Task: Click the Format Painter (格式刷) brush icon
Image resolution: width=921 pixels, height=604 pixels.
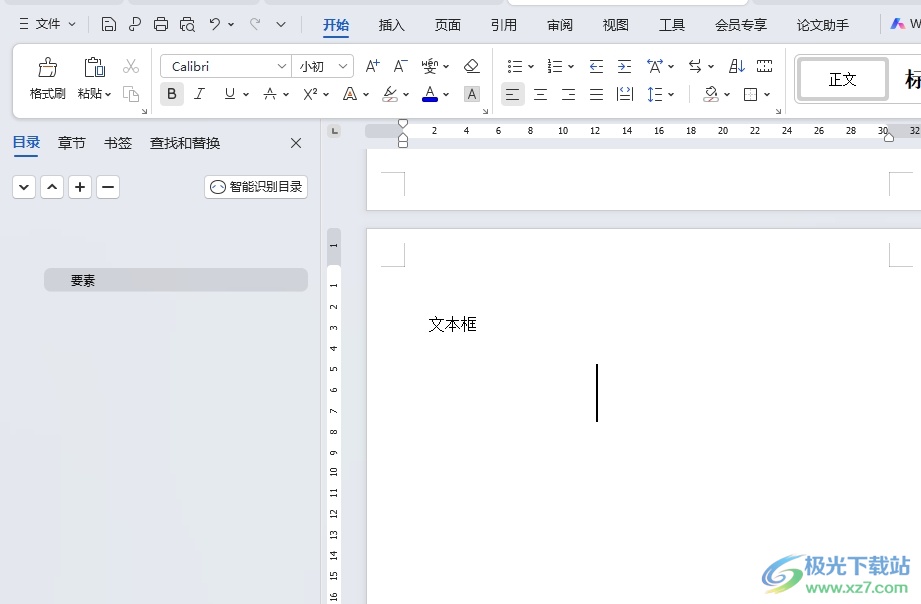Action: [47, 68]
